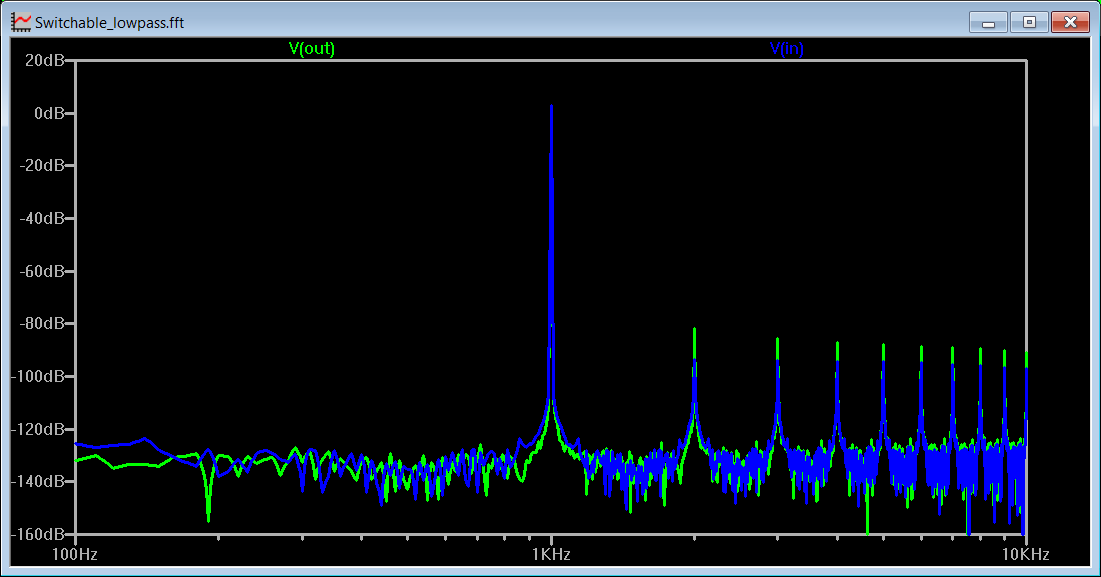This screenshot has width=1101, height=577.
Task: Click the 100Hz frequency axis label
Action: point(75,555)
